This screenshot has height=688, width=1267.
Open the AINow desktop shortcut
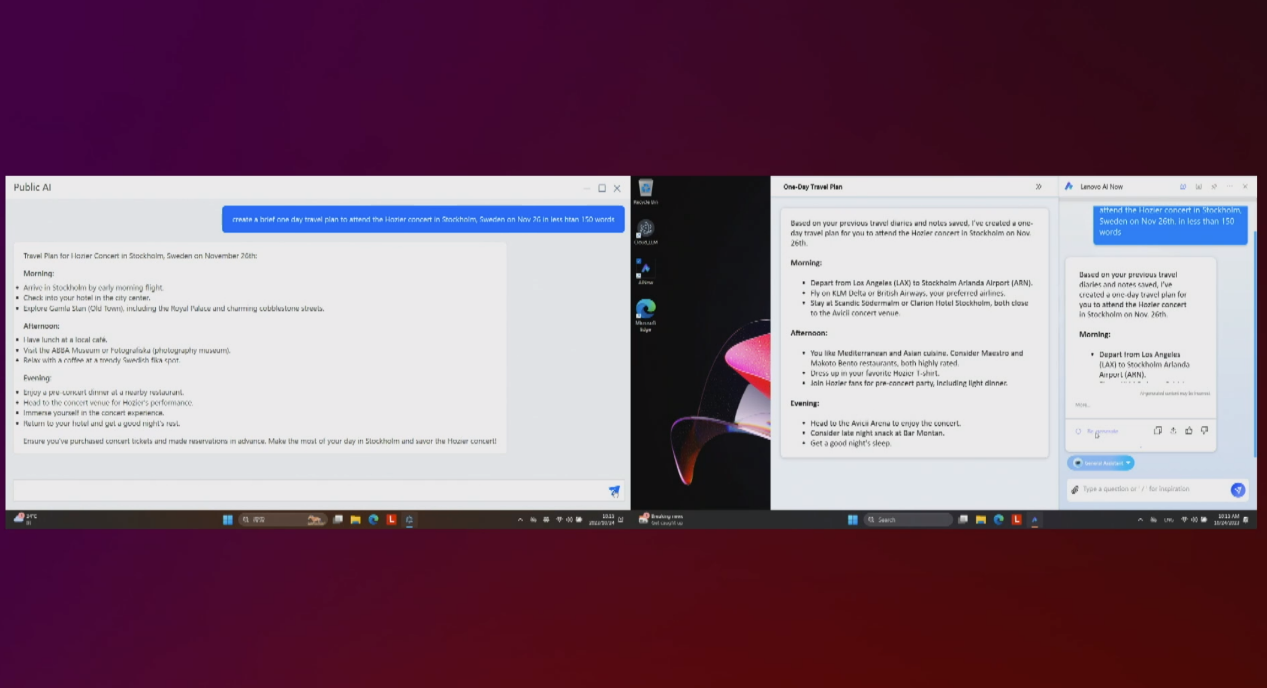tap(646, 272)
